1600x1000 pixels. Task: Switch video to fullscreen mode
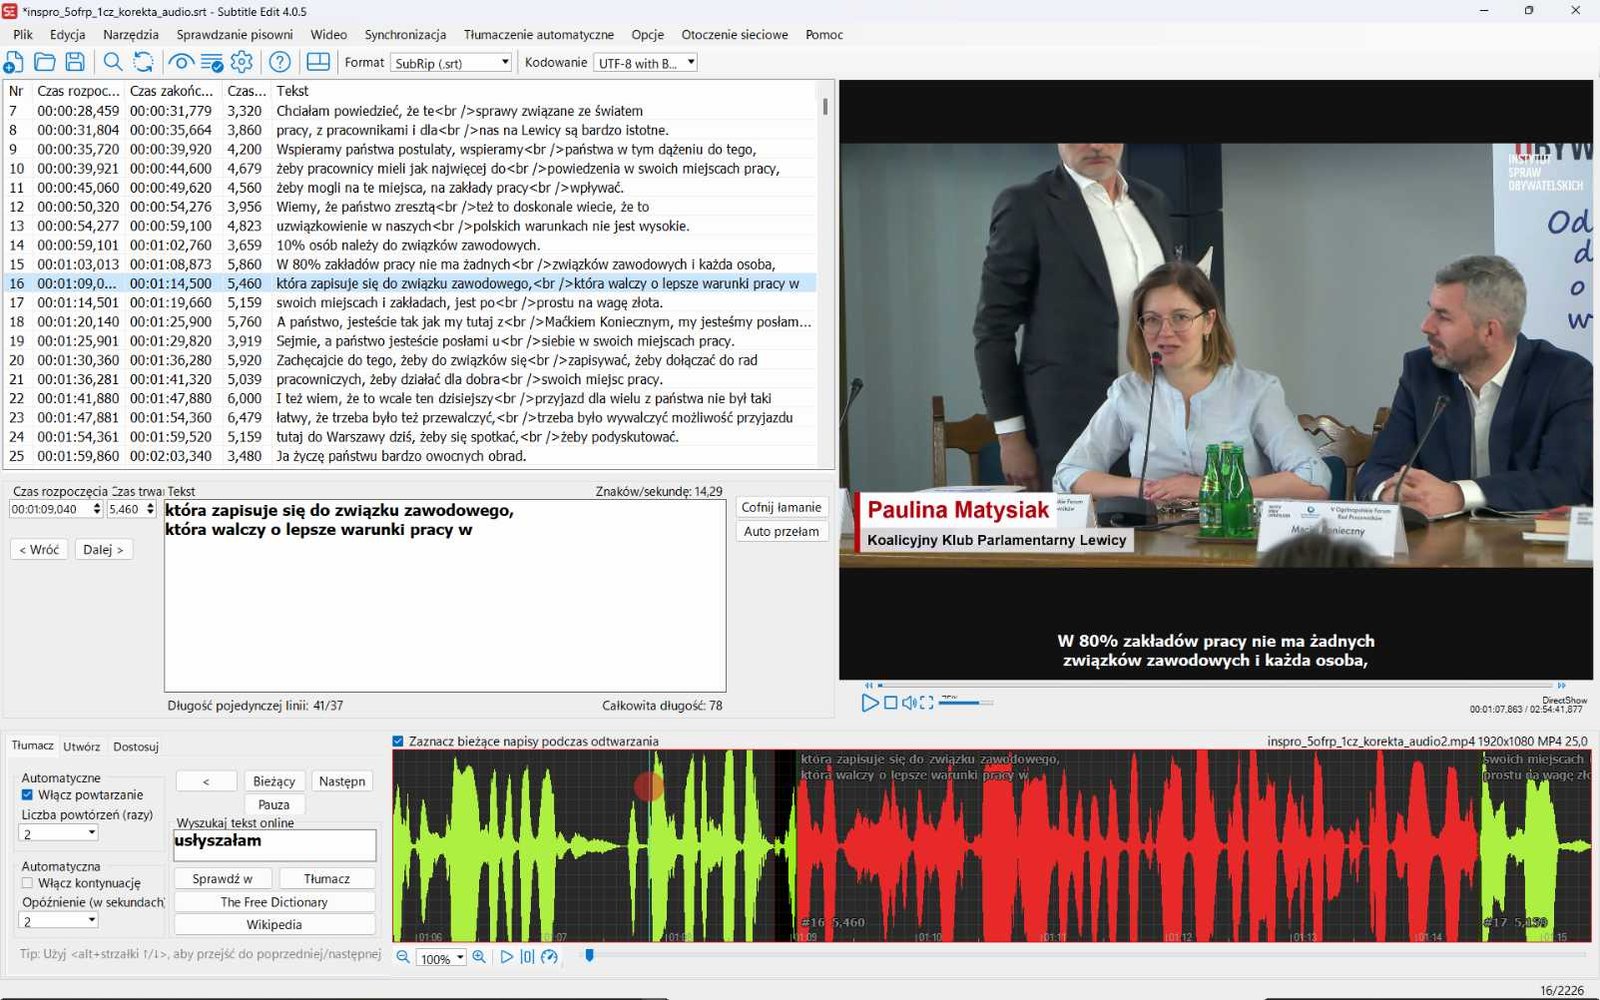coord(927,703)
